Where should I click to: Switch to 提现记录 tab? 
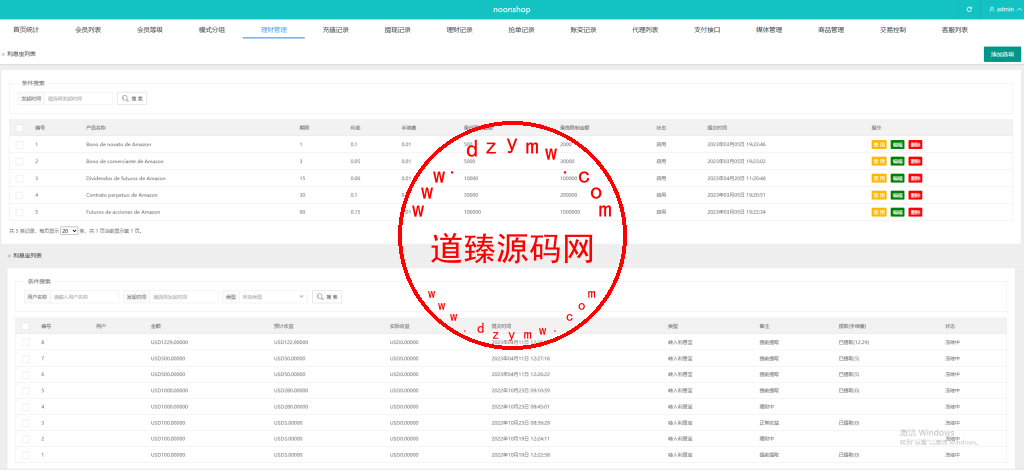398,30
